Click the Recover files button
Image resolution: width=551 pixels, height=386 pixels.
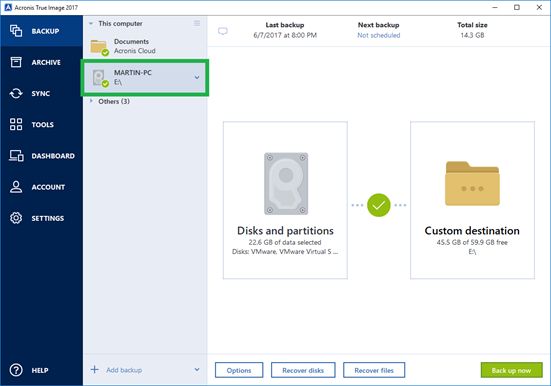[x=374, y=370]
